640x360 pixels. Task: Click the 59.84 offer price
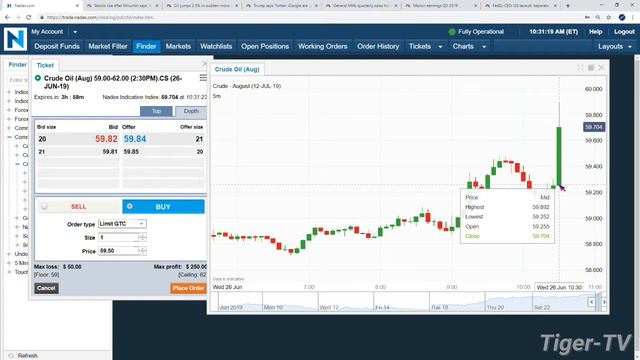point(135,139)
